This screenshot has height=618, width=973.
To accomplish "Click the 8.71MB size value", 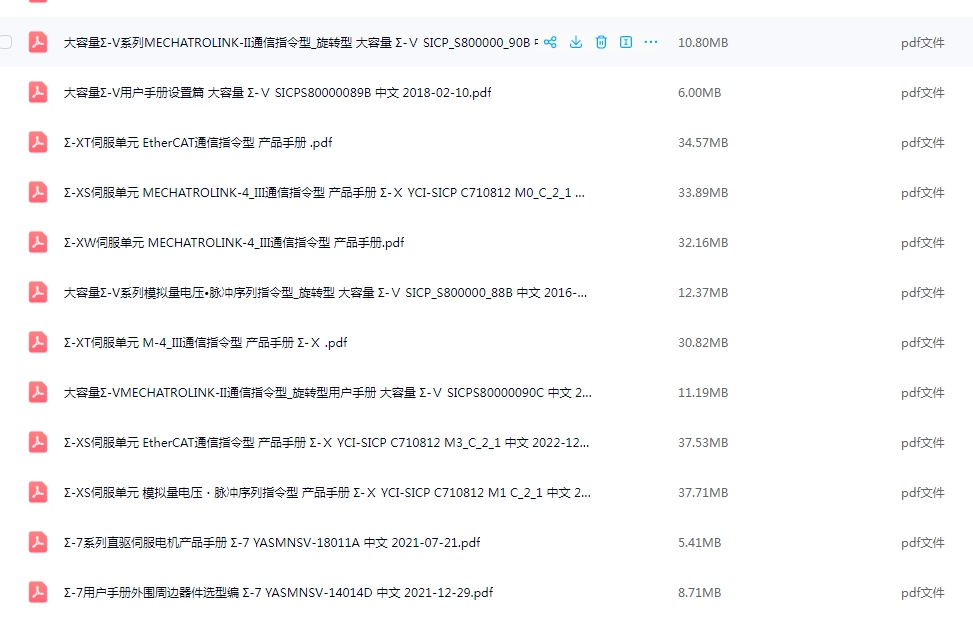I will (x=699, y=593).
